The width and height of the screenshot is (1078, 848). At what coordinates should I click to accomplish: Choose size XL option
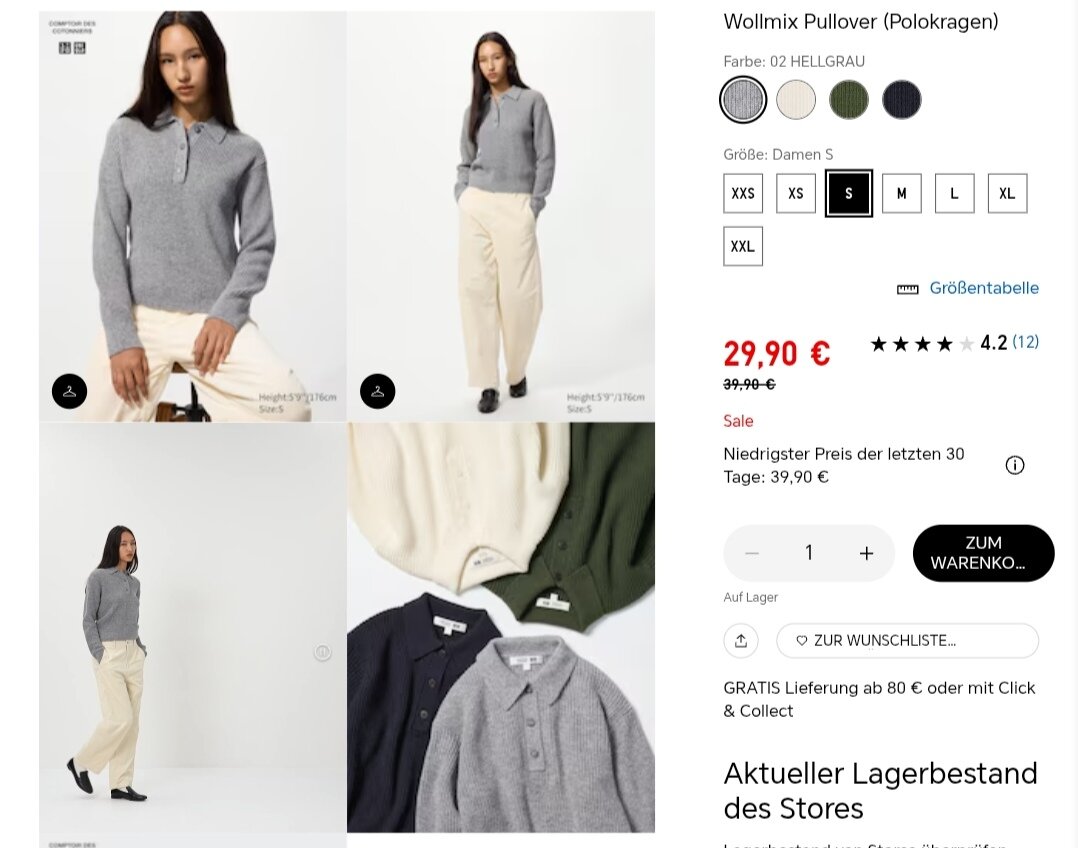coord(1007,193)
